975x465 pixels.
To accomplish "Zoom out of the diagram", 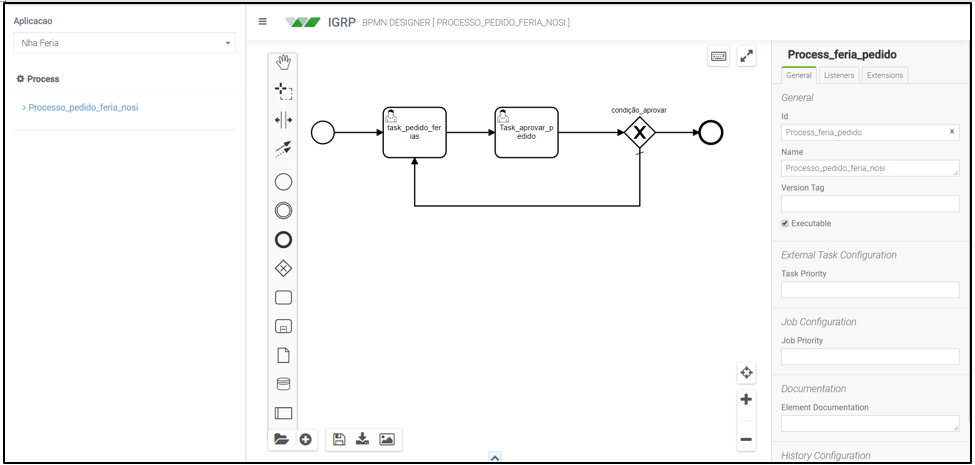I will 746,440.
